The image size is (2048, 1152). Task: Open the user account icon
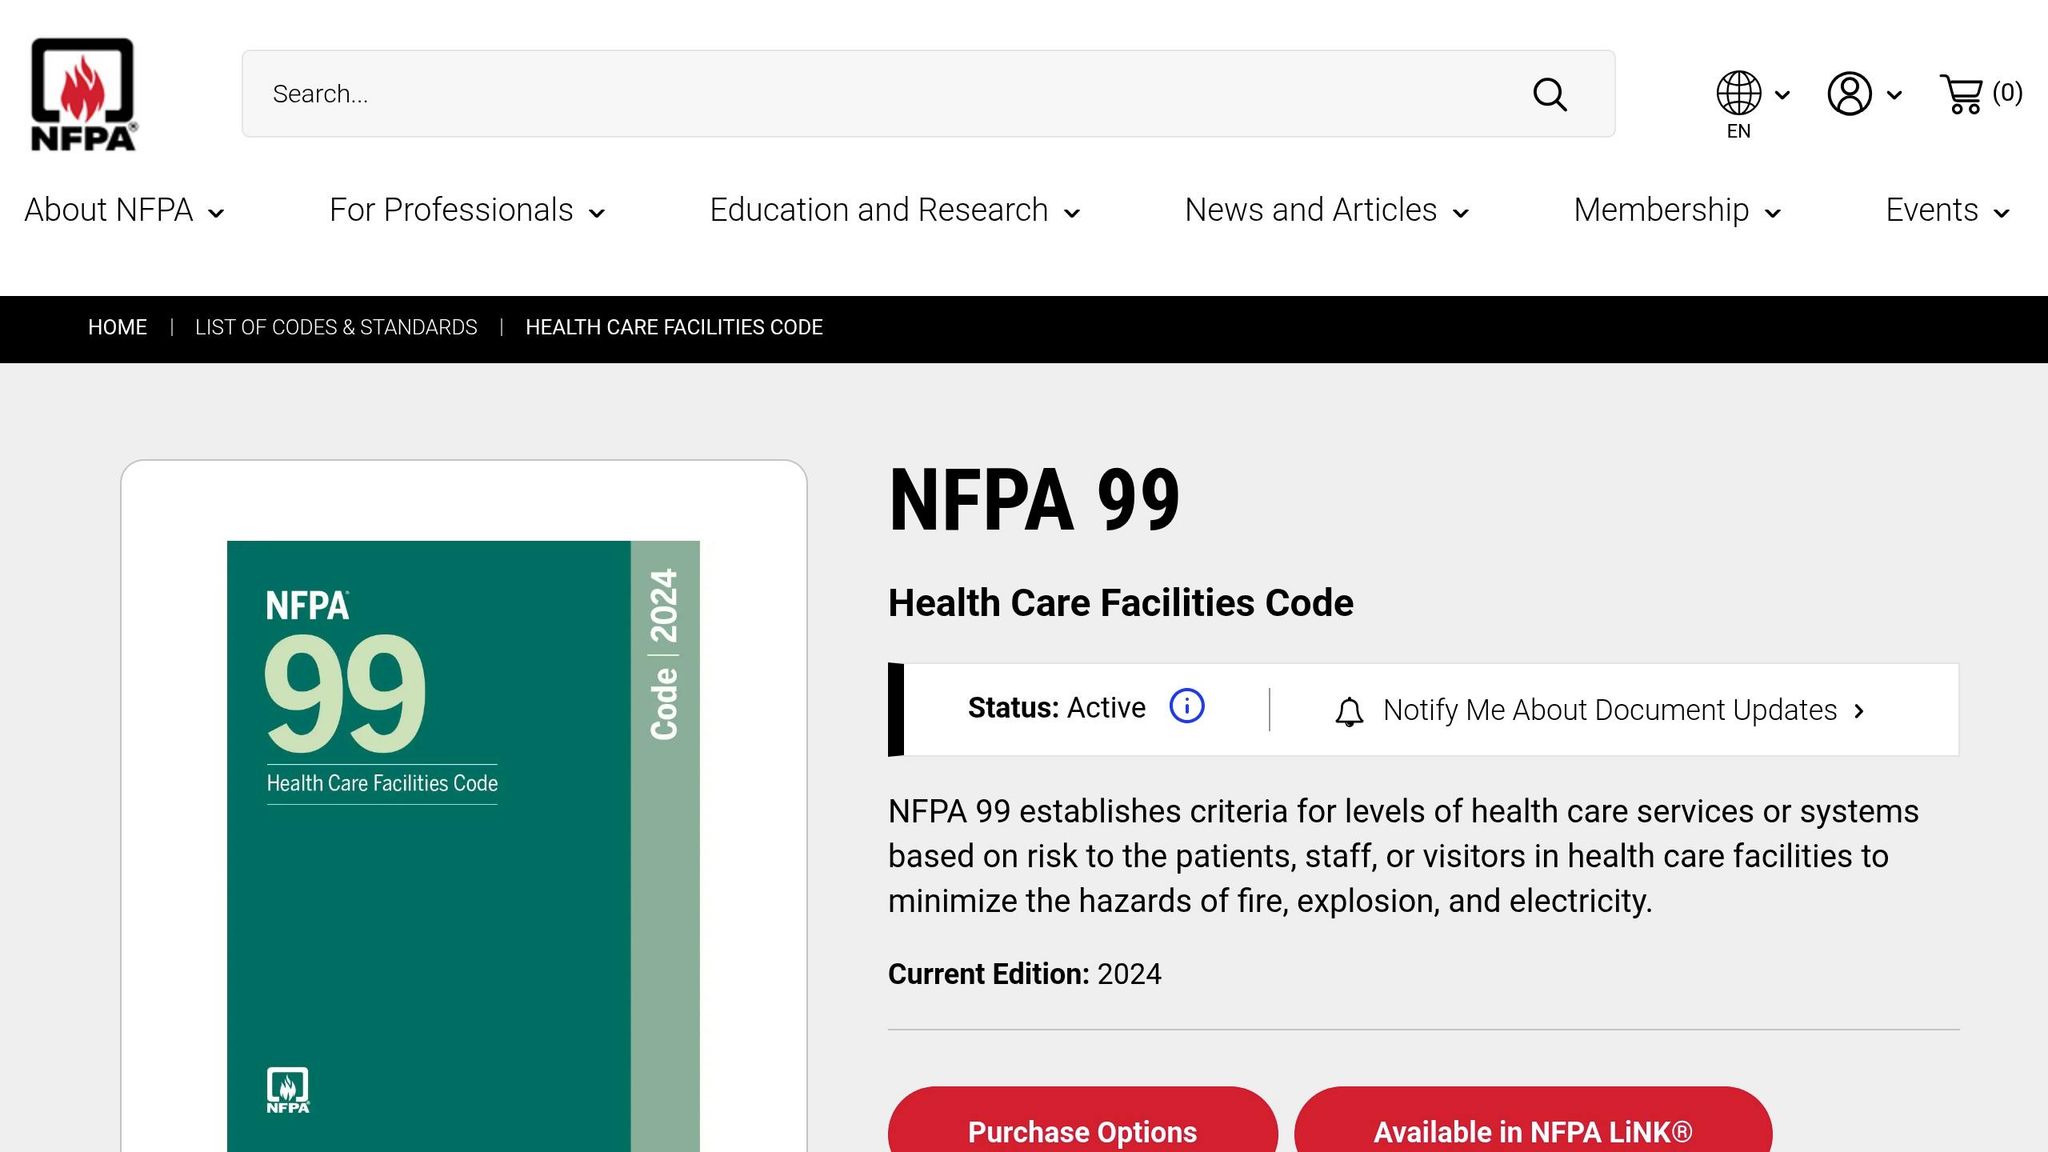coord(1850,93)
